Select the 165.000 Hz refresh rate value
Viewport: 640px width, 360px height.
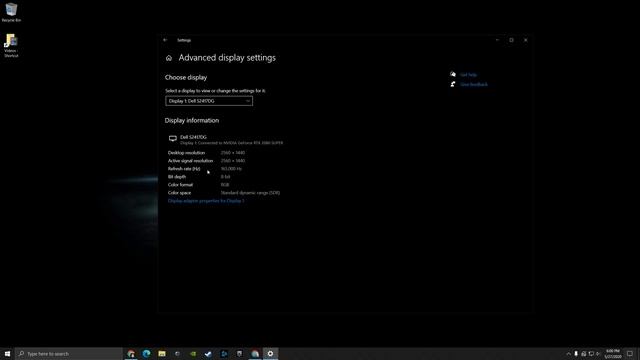click(x=231, y=169)
